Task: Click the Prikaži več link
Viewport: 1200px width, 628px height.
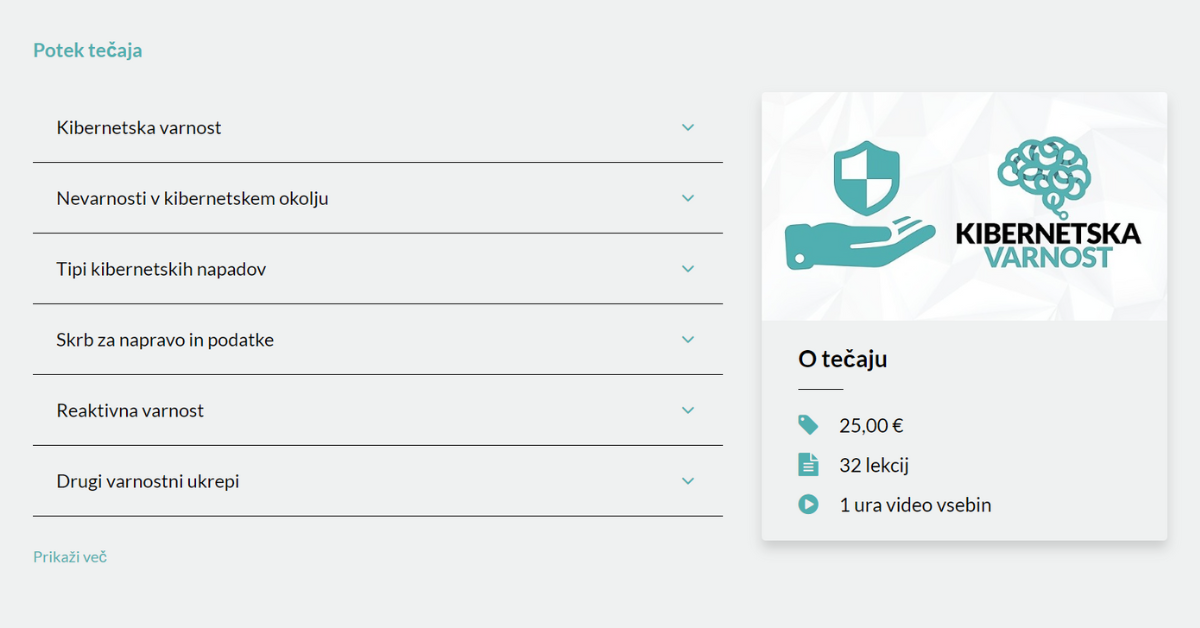Action: click(x=70, y=557)
